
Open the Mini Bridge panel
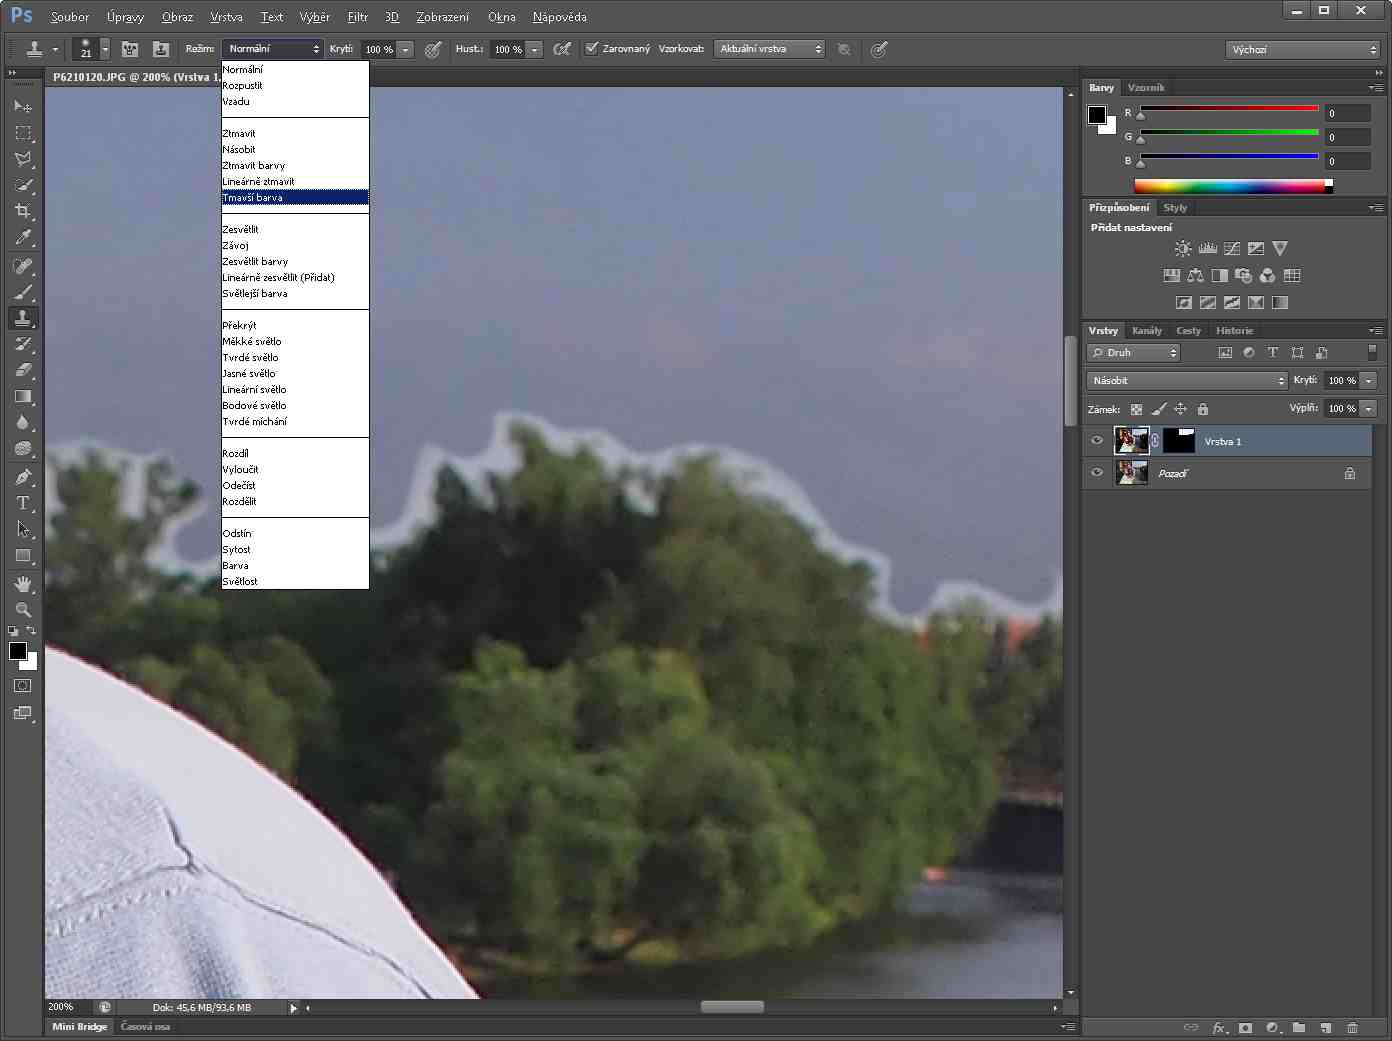tap(80, 1027)
